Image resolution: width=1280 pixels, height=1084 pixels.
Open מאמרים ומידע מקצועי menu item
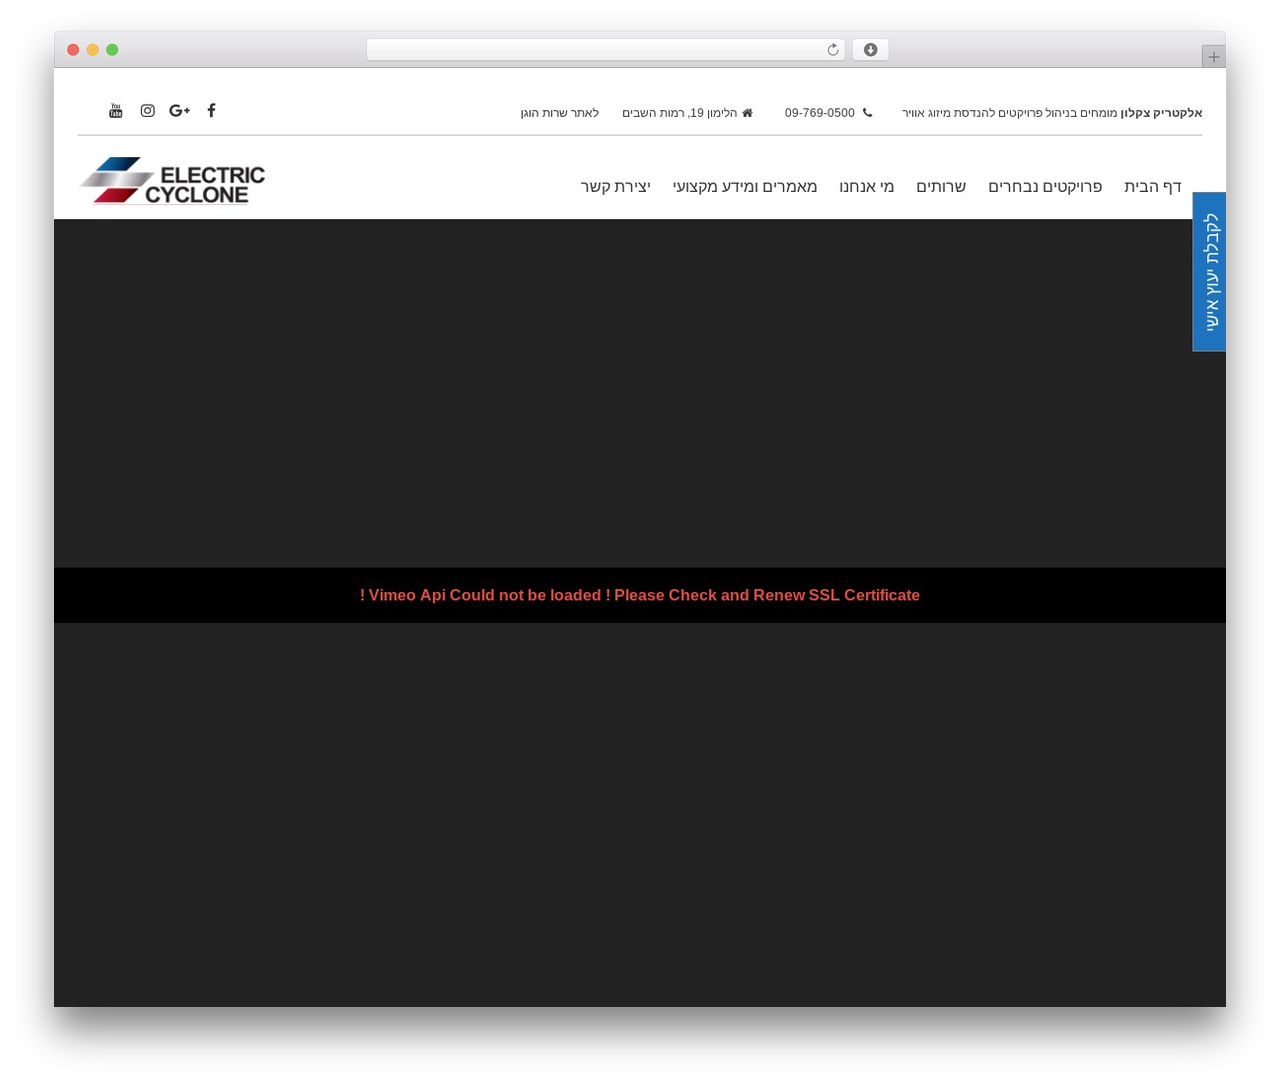pos(745,187)
